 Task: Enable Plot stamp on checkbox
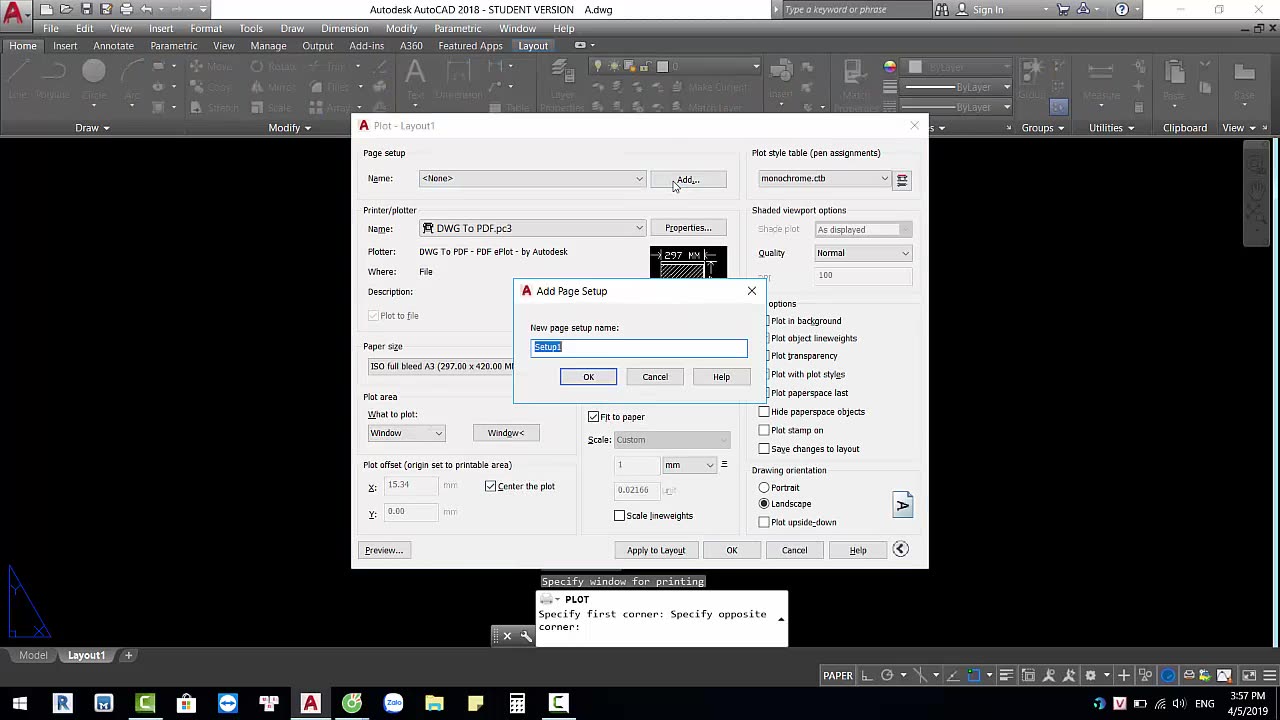click(x=764, y=430)
